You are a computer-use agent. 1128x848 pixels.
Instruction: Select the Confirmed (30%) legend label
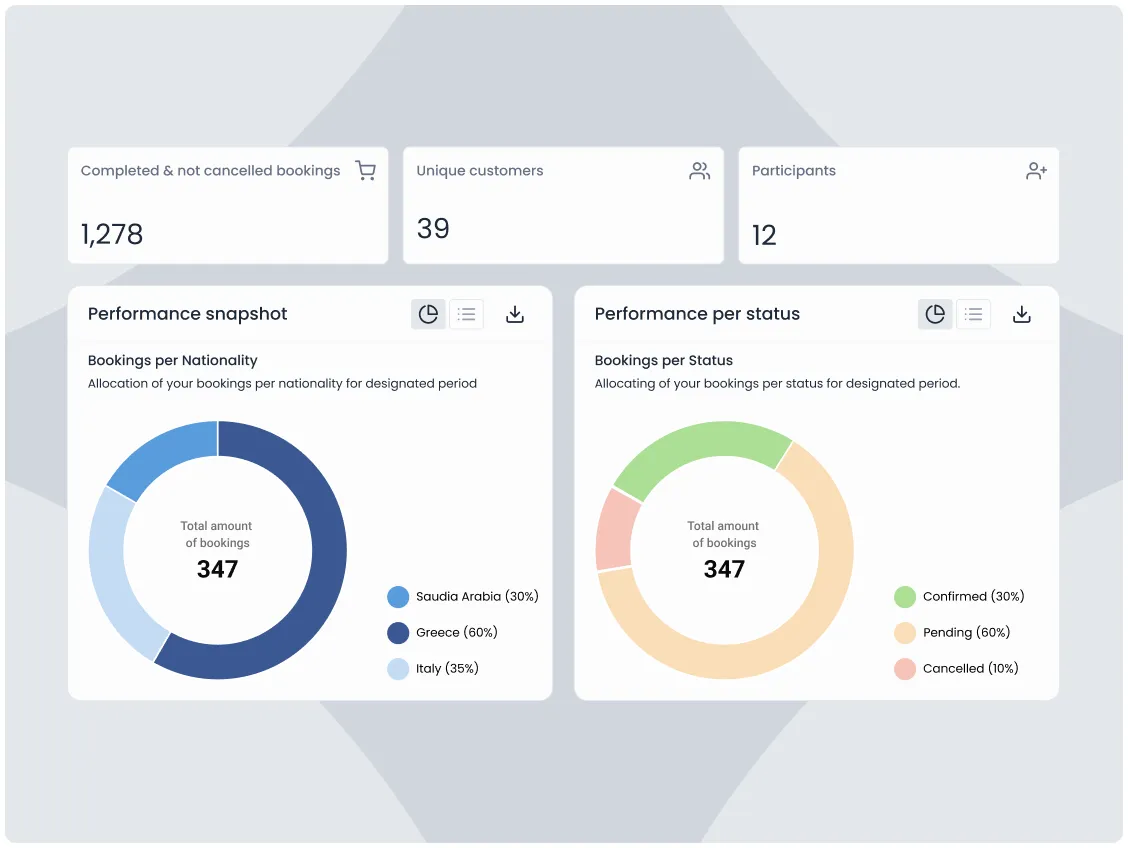point(973,596)
